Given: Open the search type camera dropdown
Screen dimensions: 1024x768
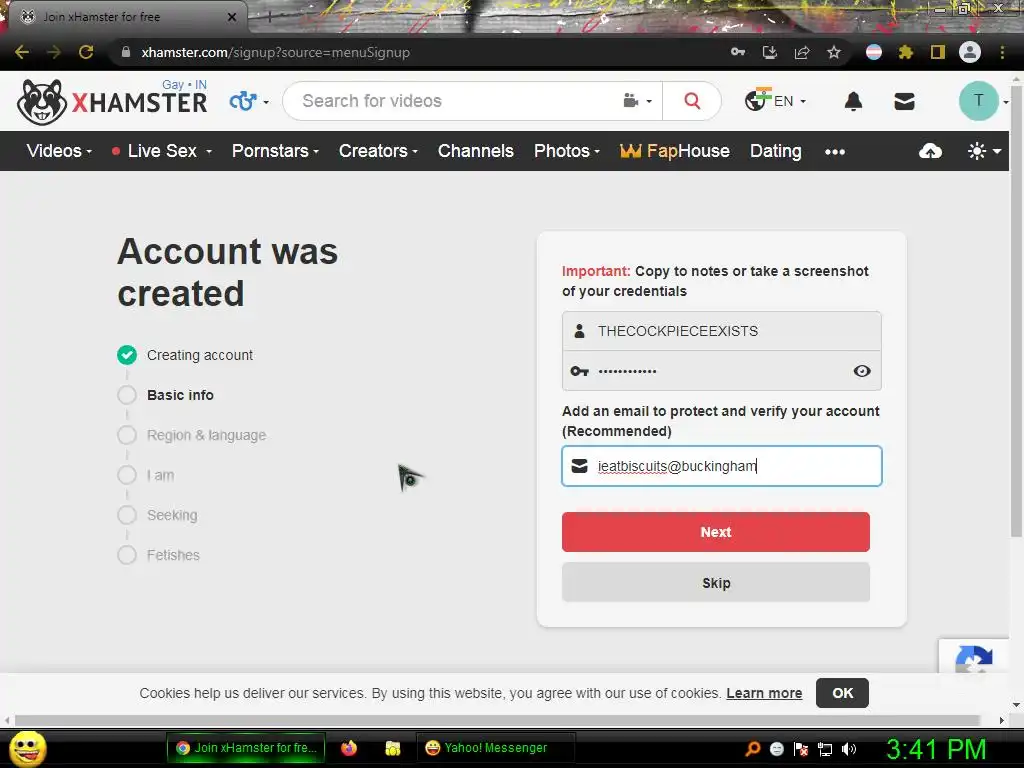Looking at the screenshot, I should pyautogui.click(x=637, y=101).
